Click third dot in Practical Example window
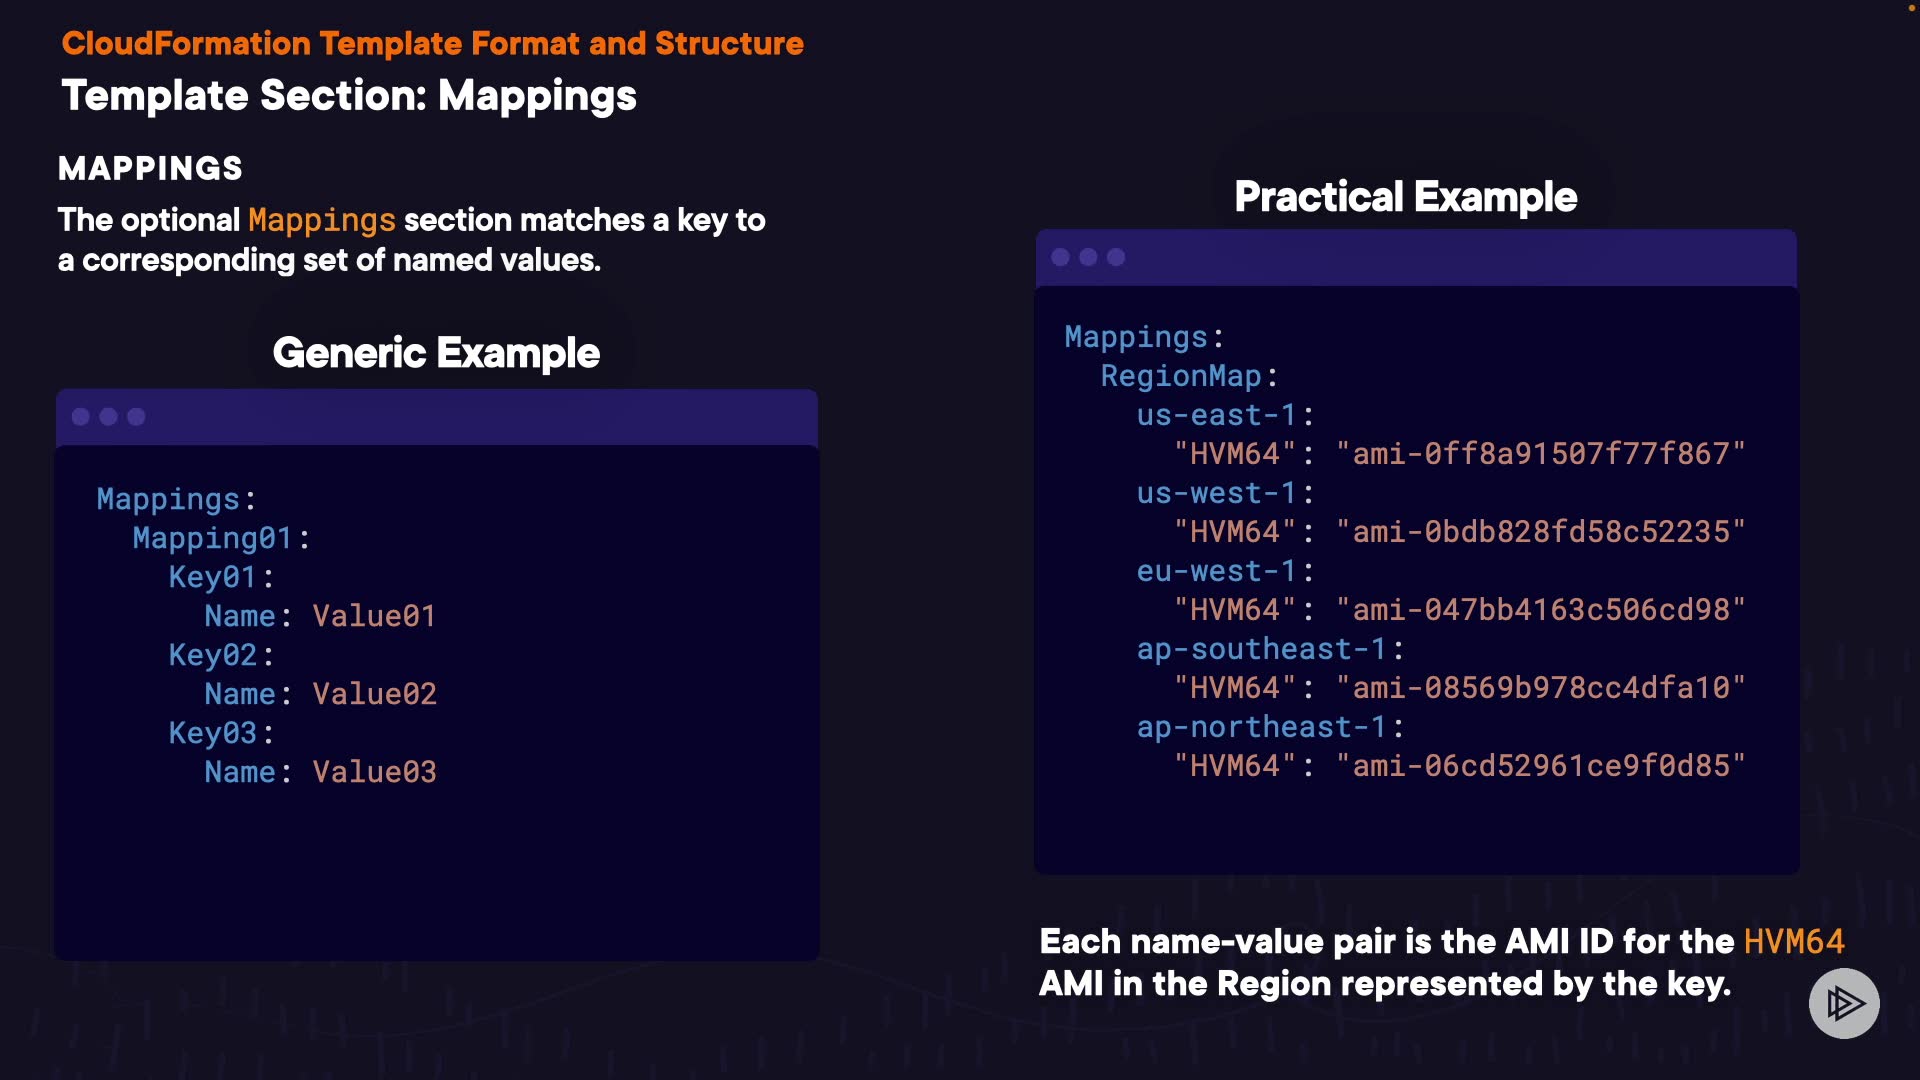This screenshot has width=1920, height=1080. coord(1117,258)
